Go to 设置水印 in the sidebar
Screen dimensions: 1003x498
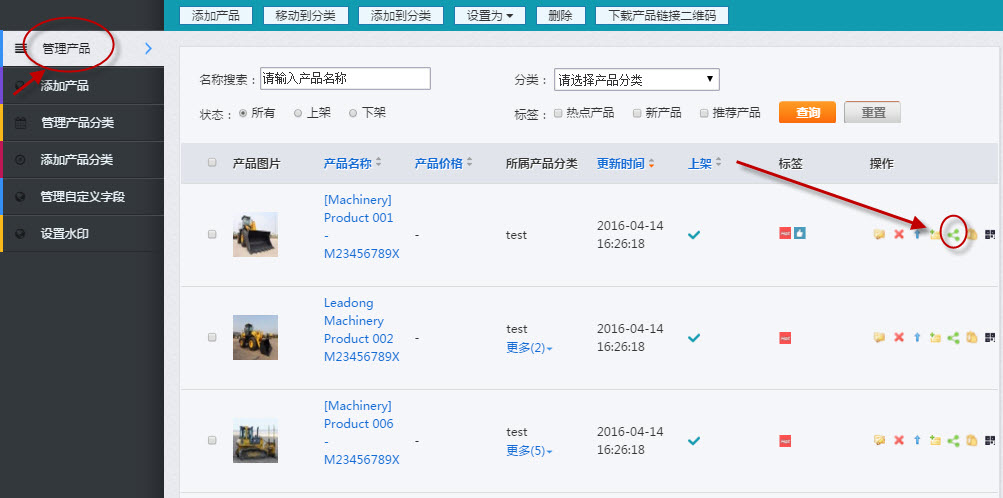[x=68, y=234]
